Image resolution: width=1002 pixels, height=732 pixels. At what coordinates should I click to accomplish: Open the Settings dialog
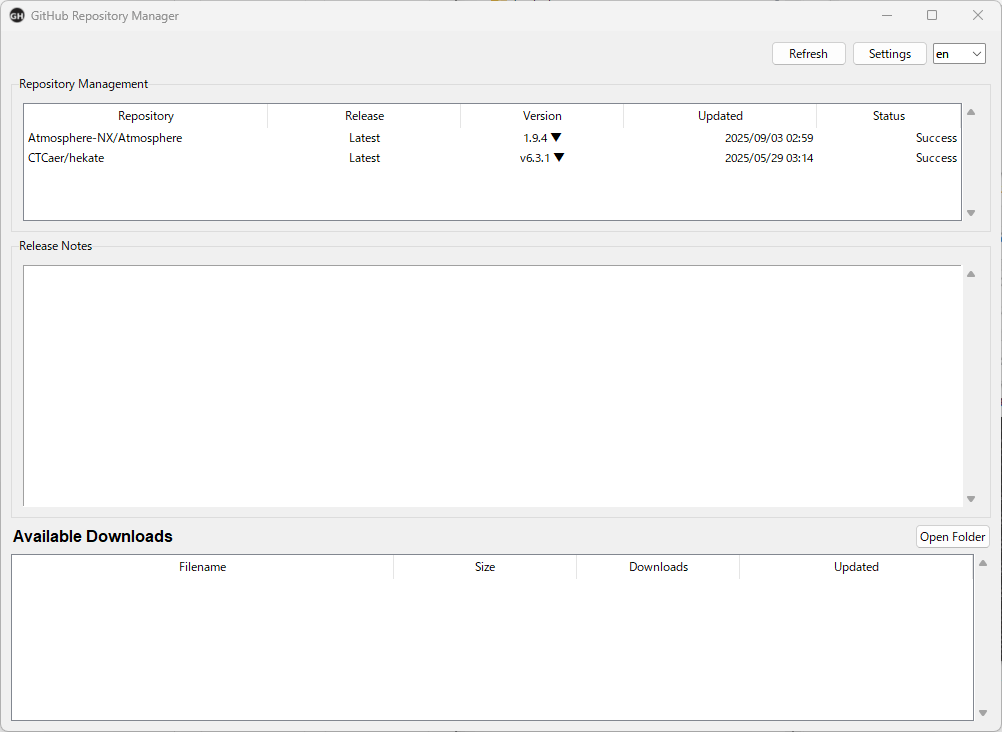(890, 54)
